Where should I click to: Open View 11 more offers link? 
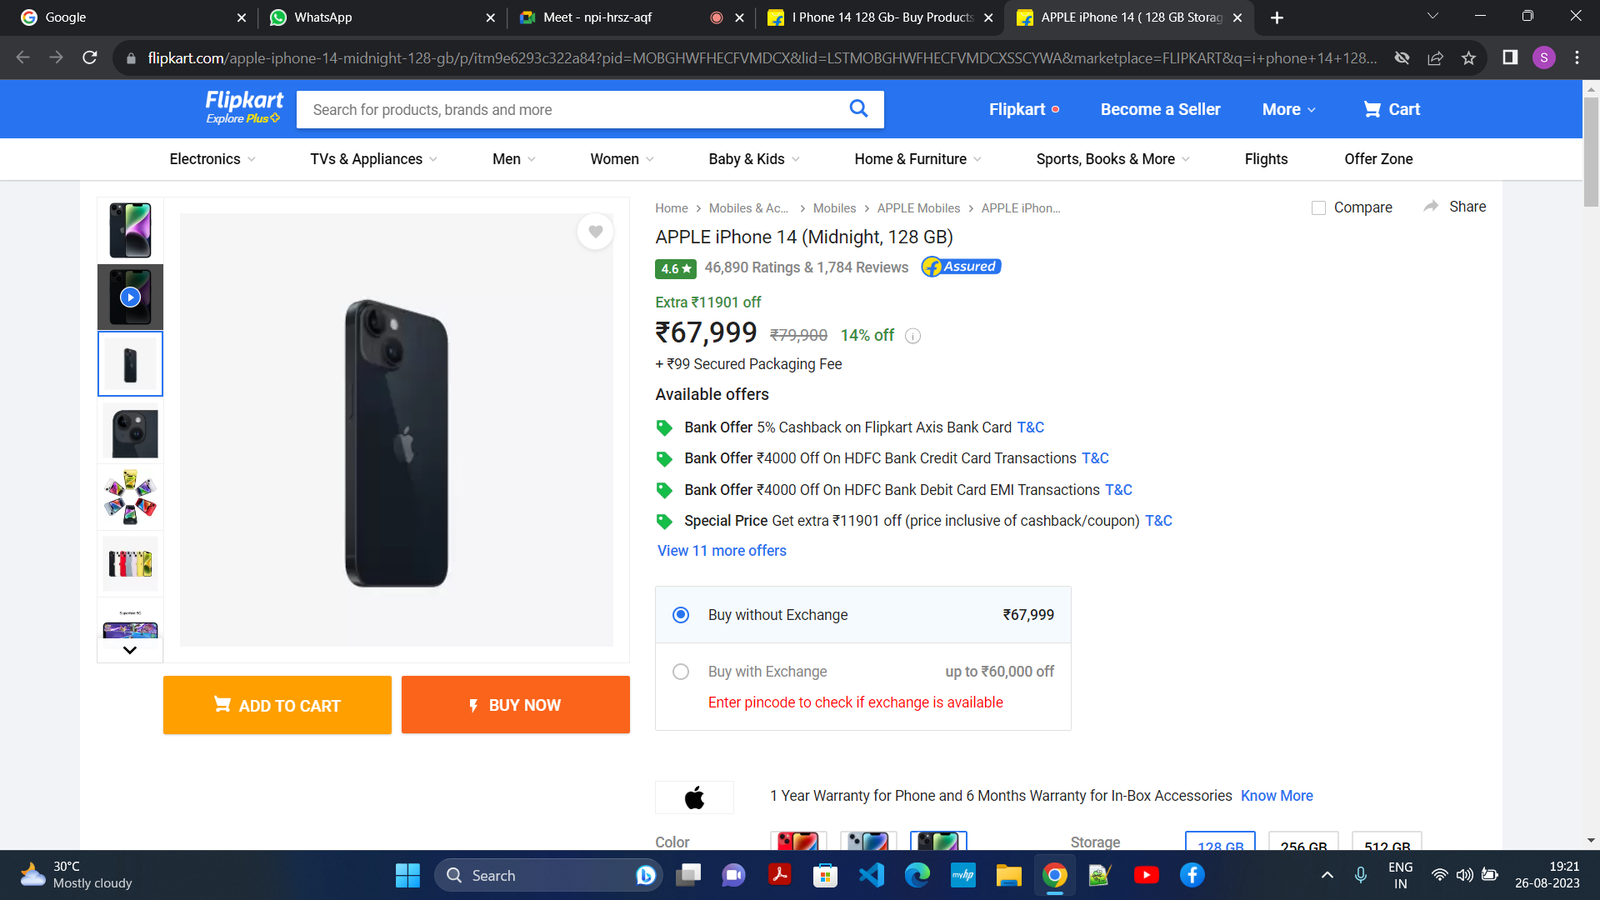click(722, 551)
